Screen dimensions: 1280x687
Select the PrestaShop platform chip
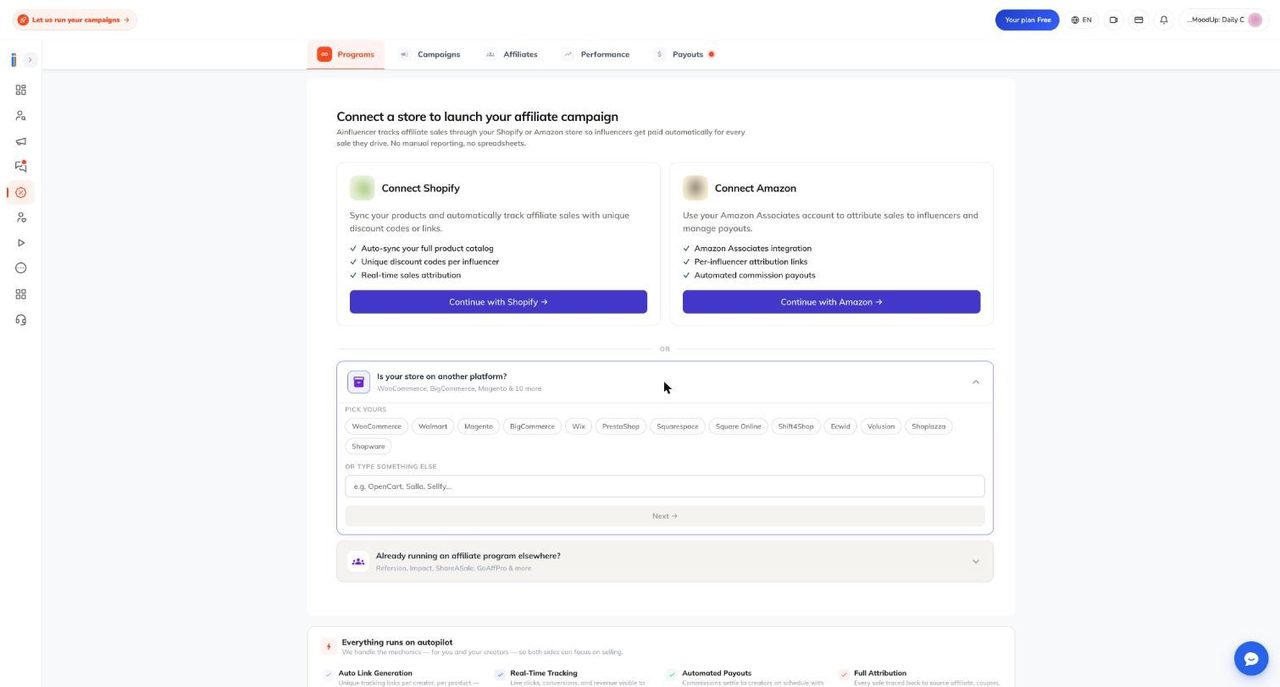click(x=621, y=426)
